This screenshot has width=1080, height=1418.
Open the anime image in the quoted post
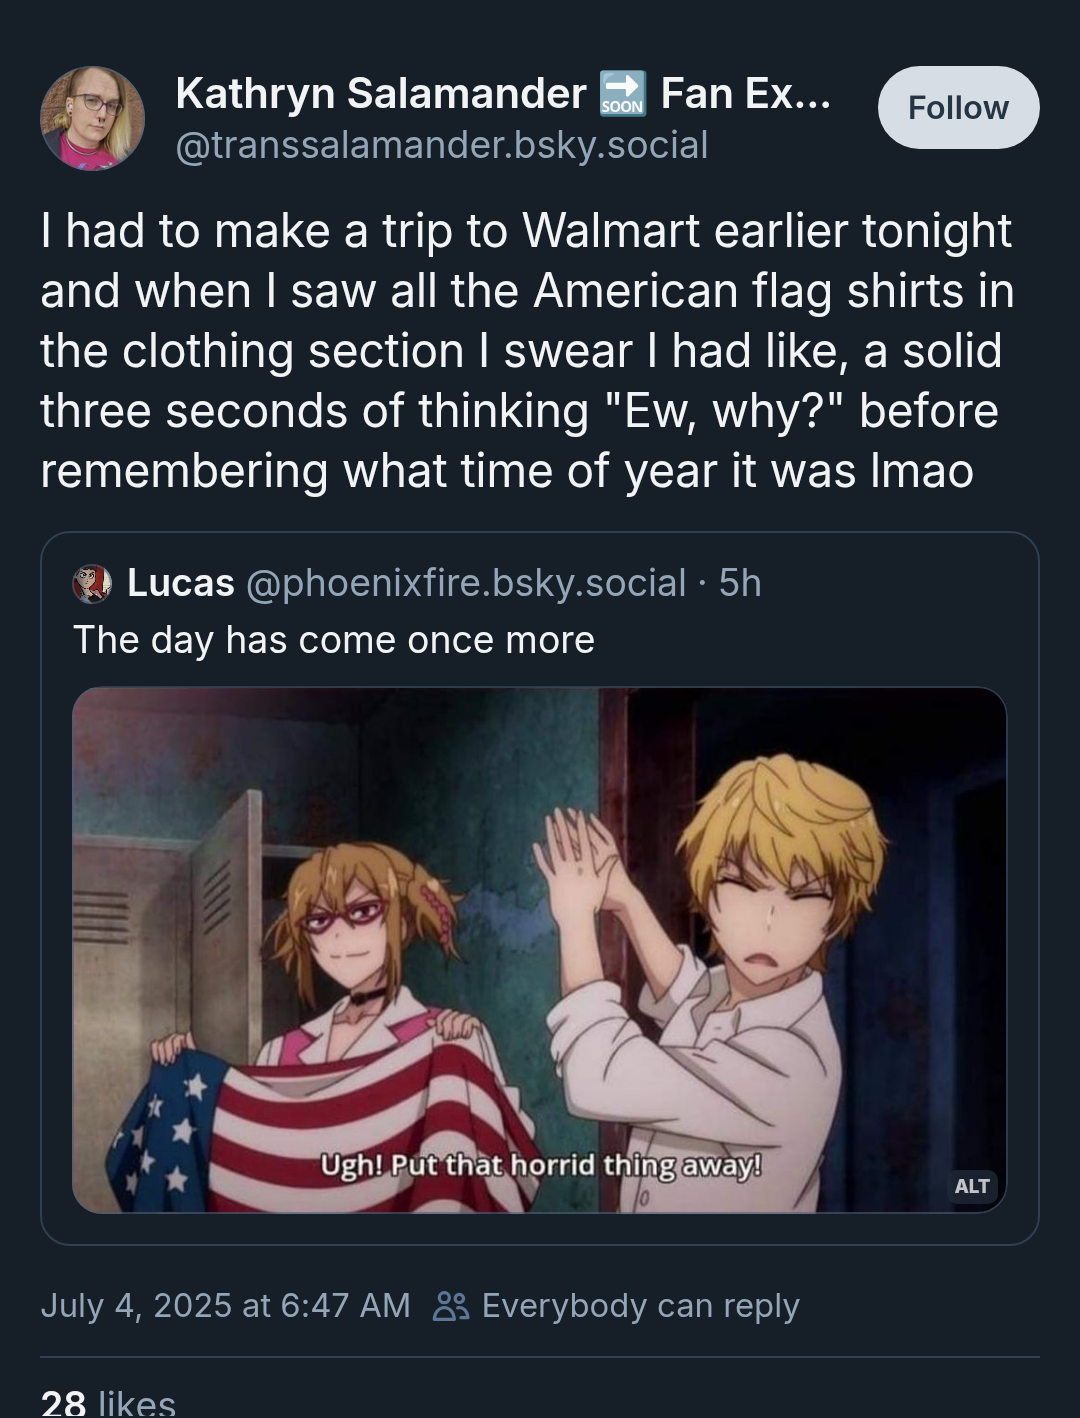click(539, 950)
